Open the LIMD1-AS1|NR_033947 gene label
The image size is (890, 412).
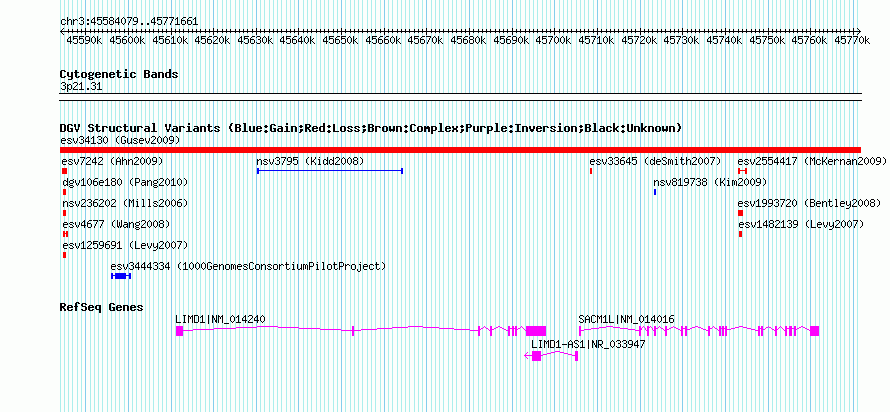click(588, 344)
